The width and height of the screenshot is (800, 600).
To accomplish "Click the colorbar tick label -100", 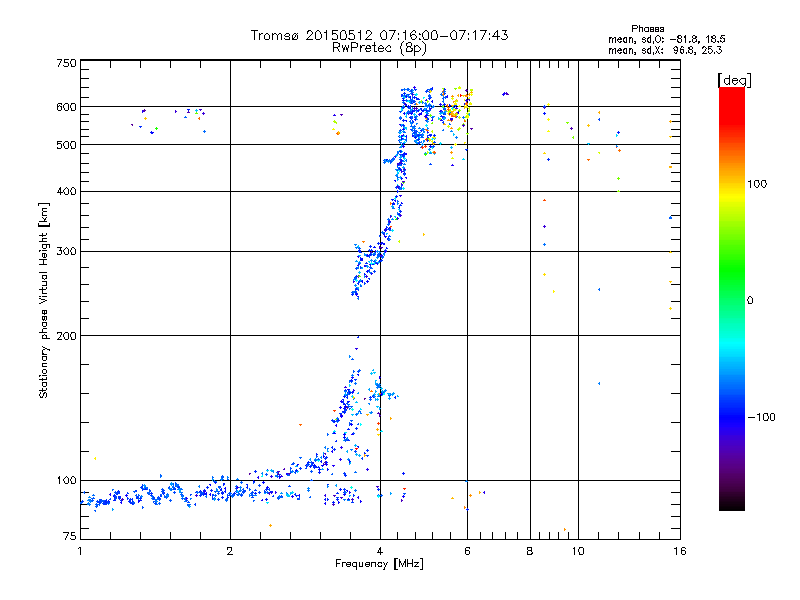I will (x=762, y=417).
